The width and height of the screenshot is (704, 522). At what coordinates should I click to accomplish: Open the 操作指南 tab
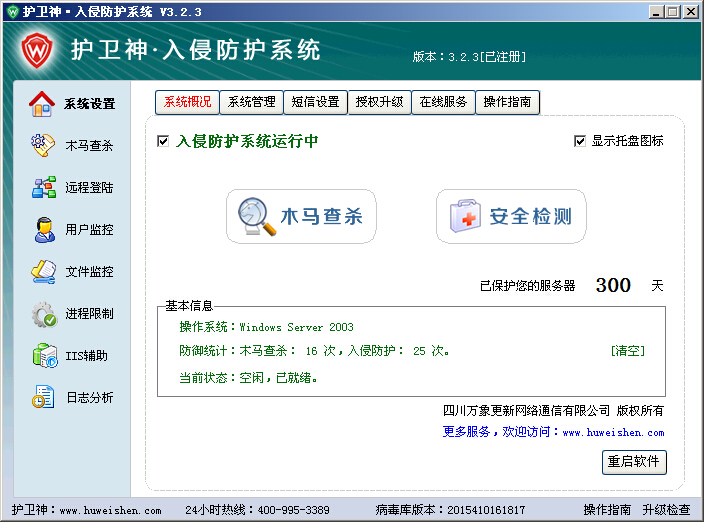click(x=507, y=102)
